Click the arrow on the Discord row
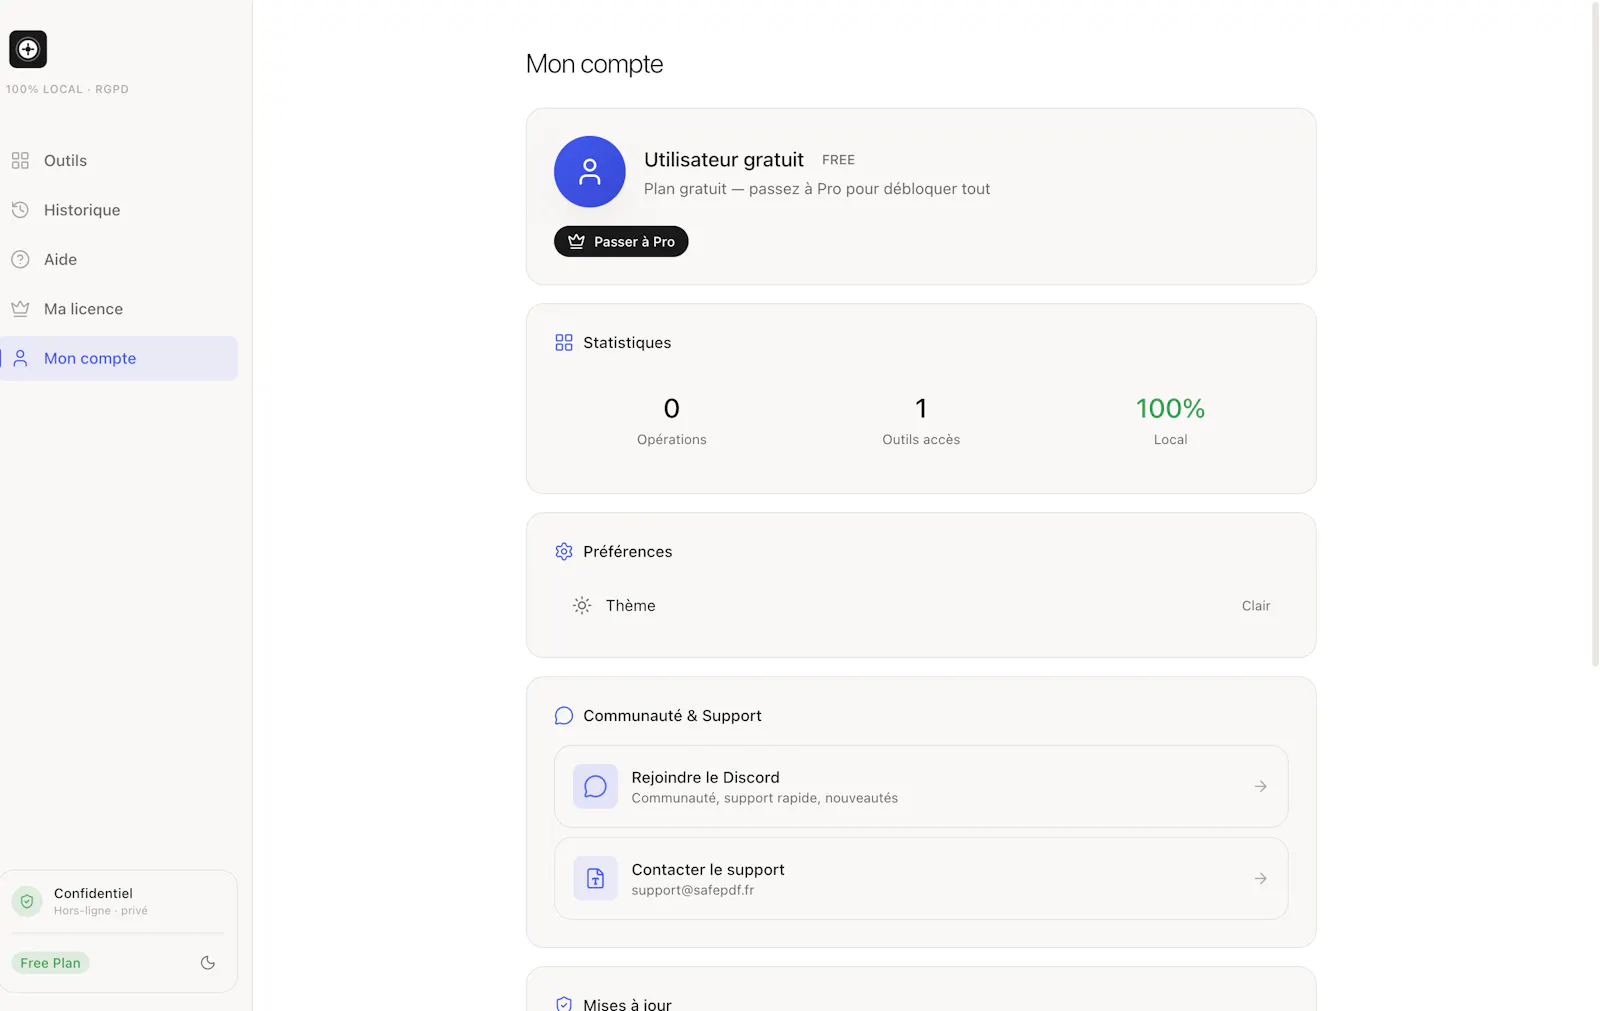This screenshot has height=1011, width=1600. point(1261,787)
